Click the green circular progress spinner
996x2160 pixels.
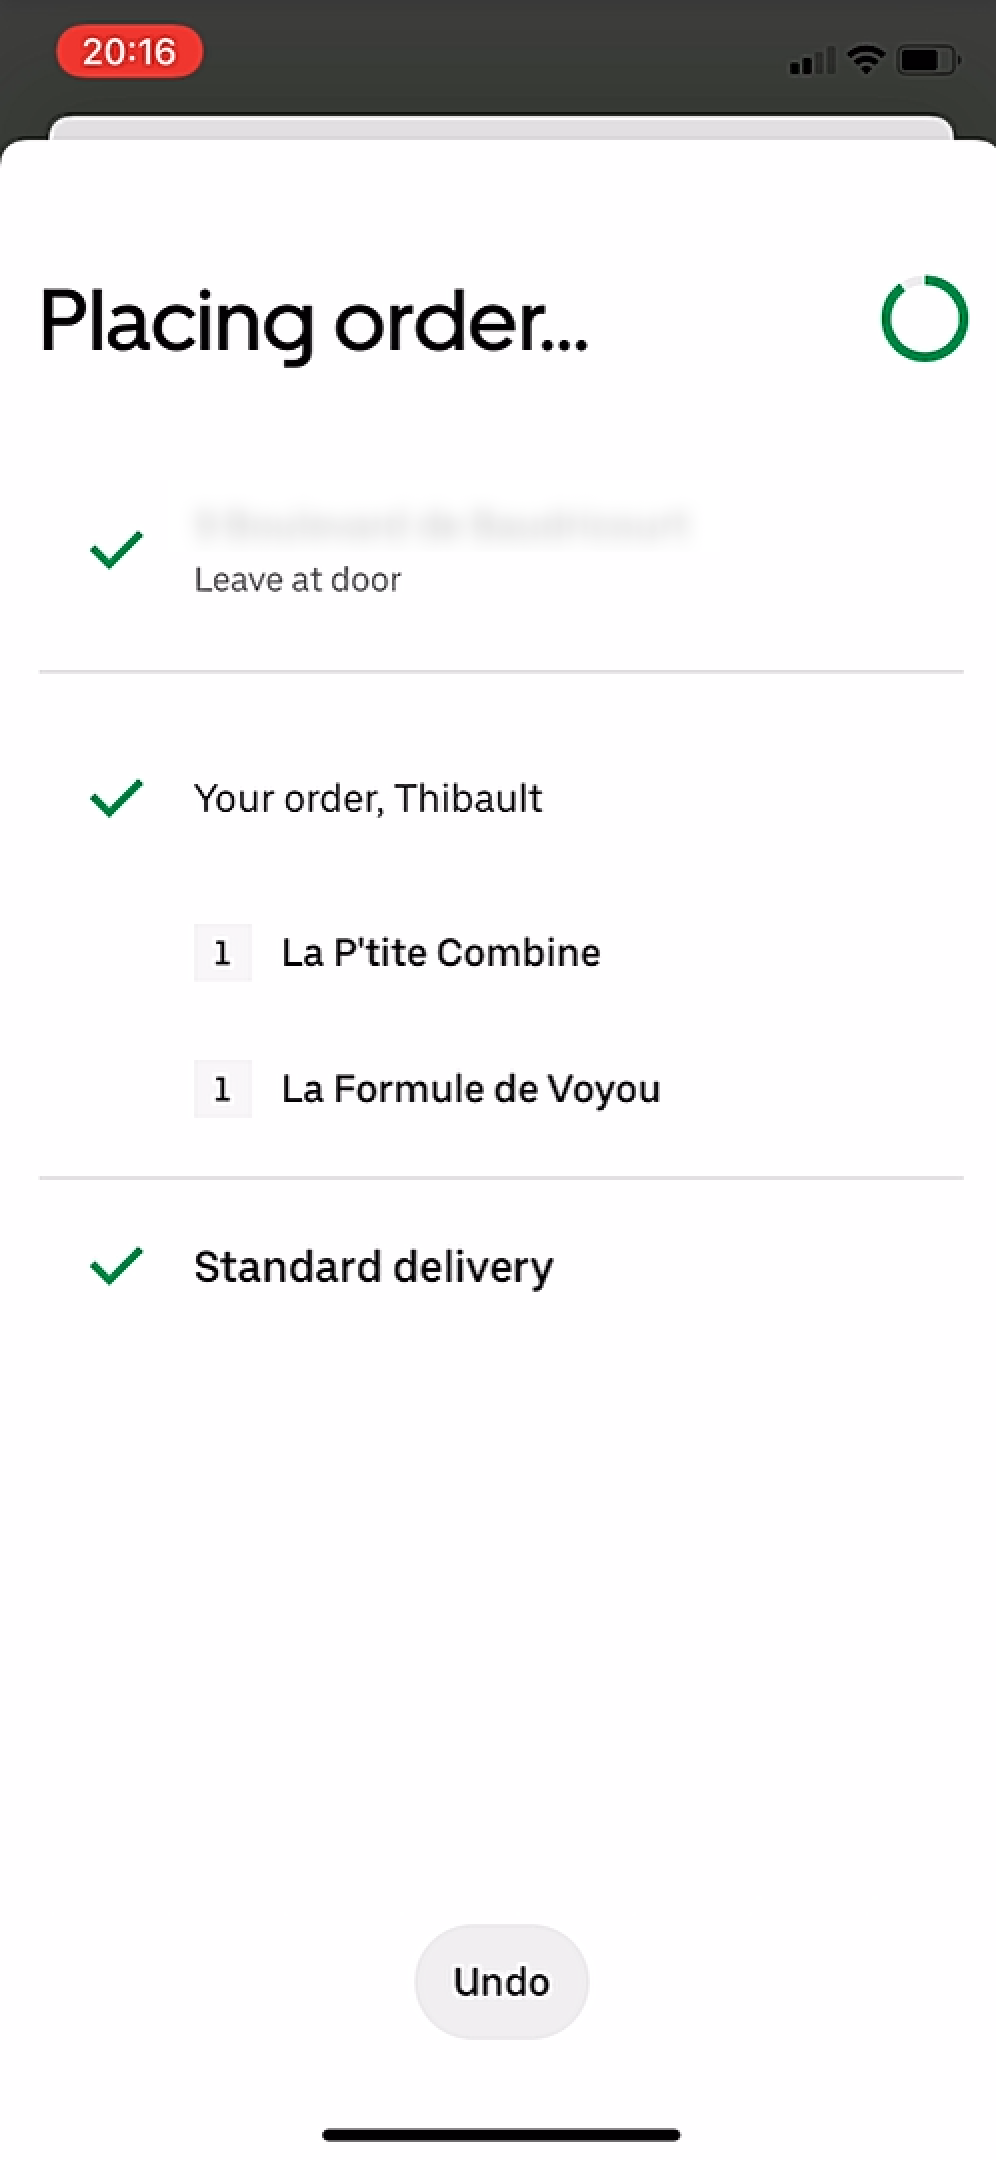tap(925, 319)
